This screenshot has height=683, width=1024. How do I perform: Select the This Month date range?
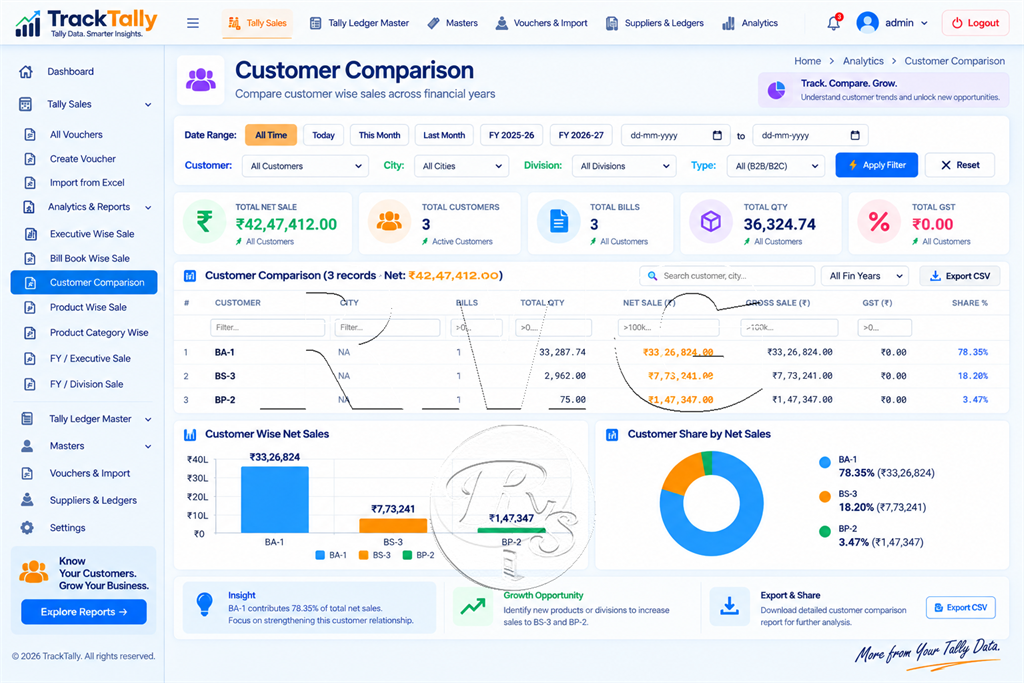coord(379,135)
